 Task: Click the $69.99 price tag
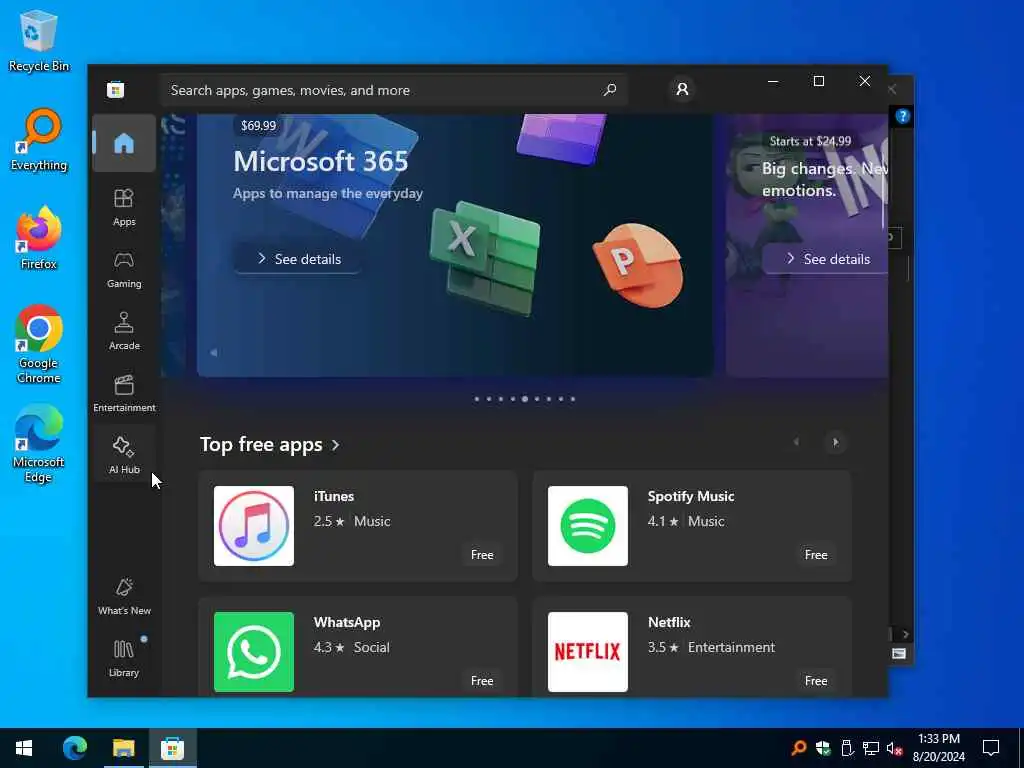(x=259, y=125)
